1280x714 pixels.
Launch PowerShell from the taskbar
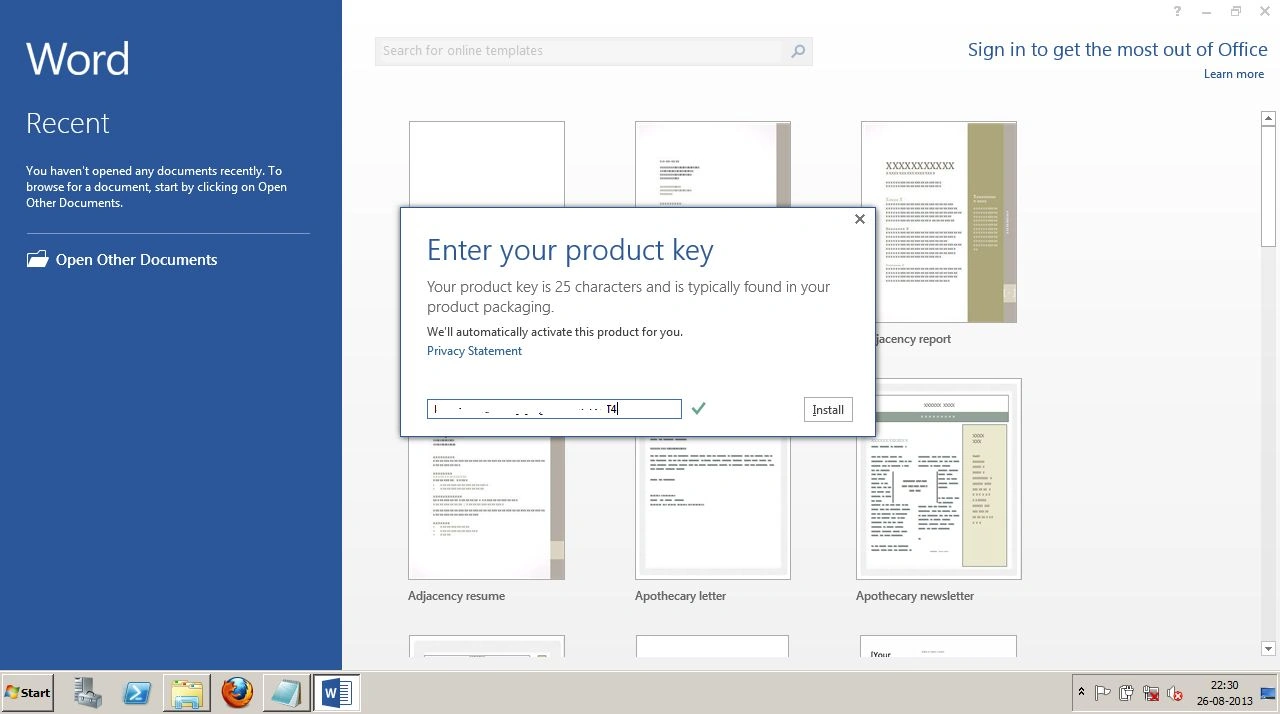pos(137,692)
